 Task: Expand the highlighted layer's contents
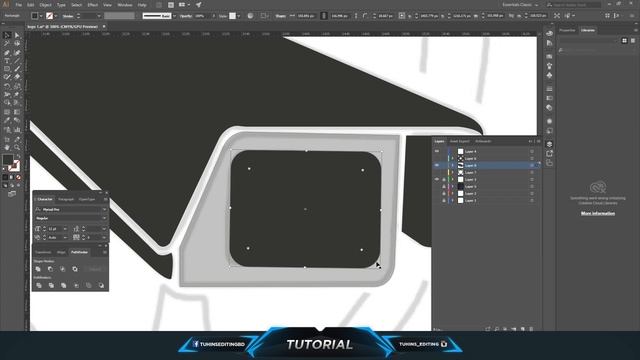[453, 165]
